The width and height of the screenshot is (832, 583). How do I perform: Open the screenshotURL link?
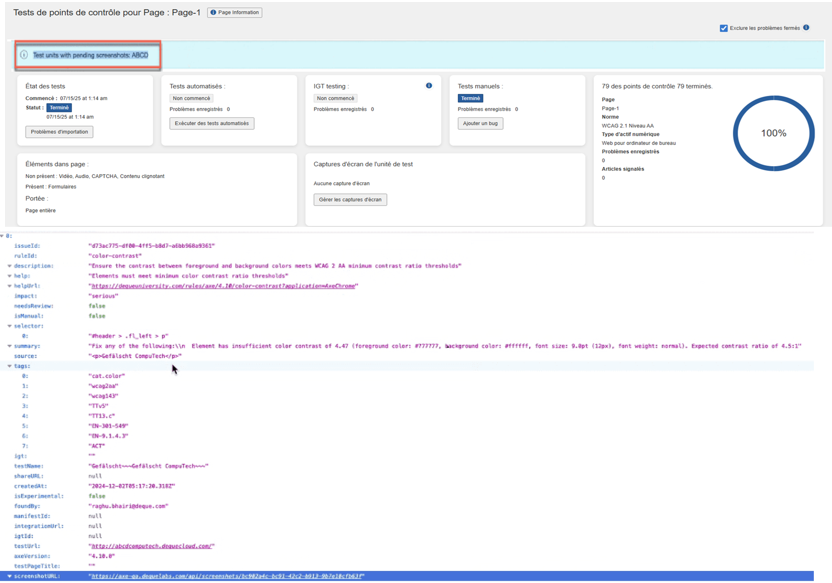pyautogui.click(x=226, y=576)
